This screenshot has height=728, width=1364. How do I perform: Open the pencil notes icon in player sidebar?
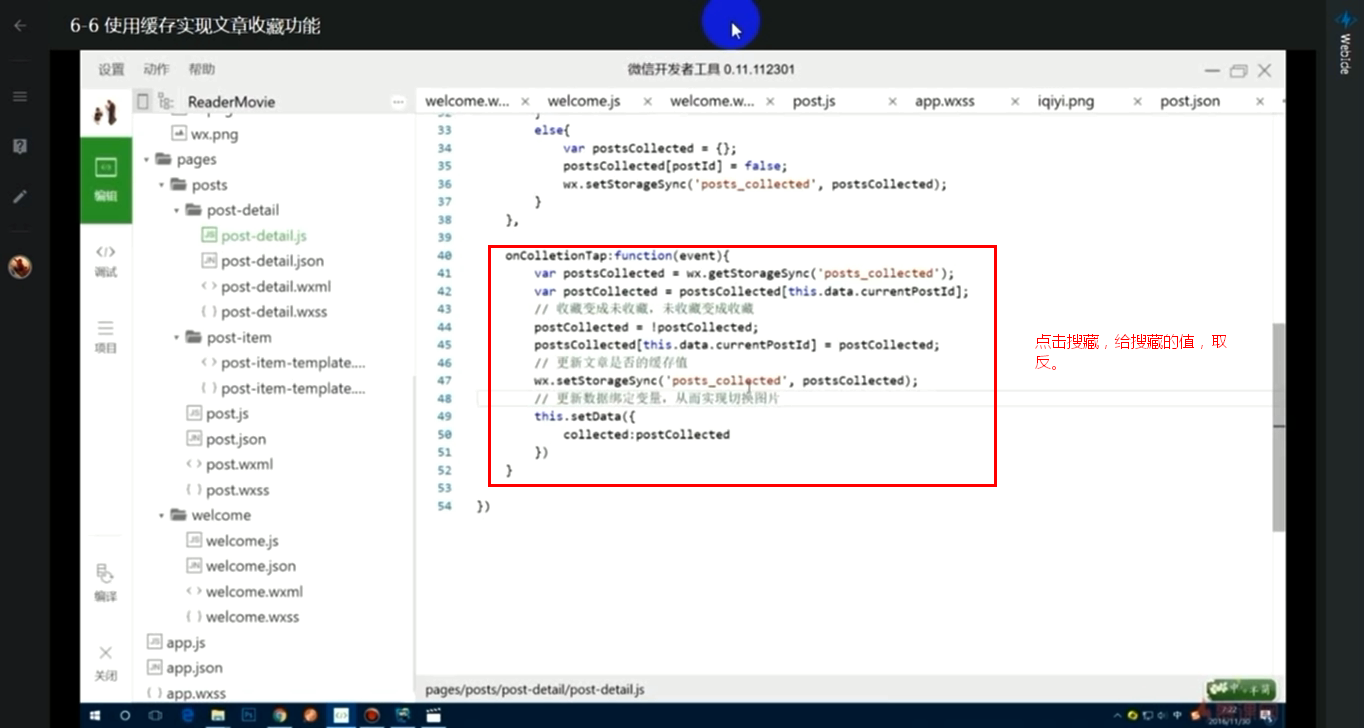(x=20, y=197)
